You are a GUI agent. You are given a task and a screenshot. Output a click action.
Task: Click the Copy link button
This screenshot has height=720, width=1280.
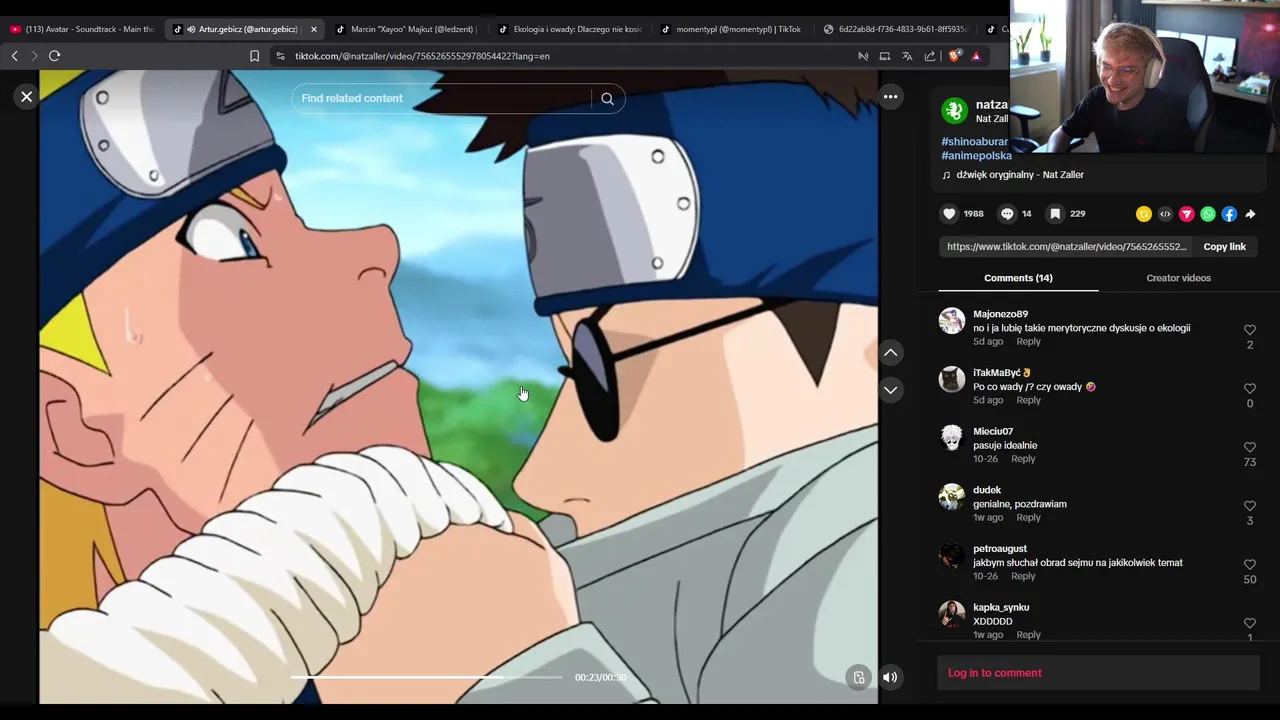[1224, 247]
